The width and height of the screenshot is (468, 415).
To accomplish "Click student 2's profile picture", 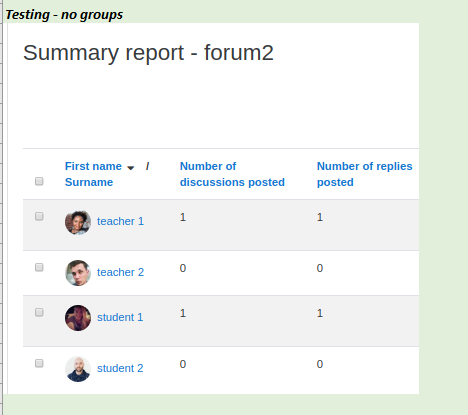I will click(78, 369).
